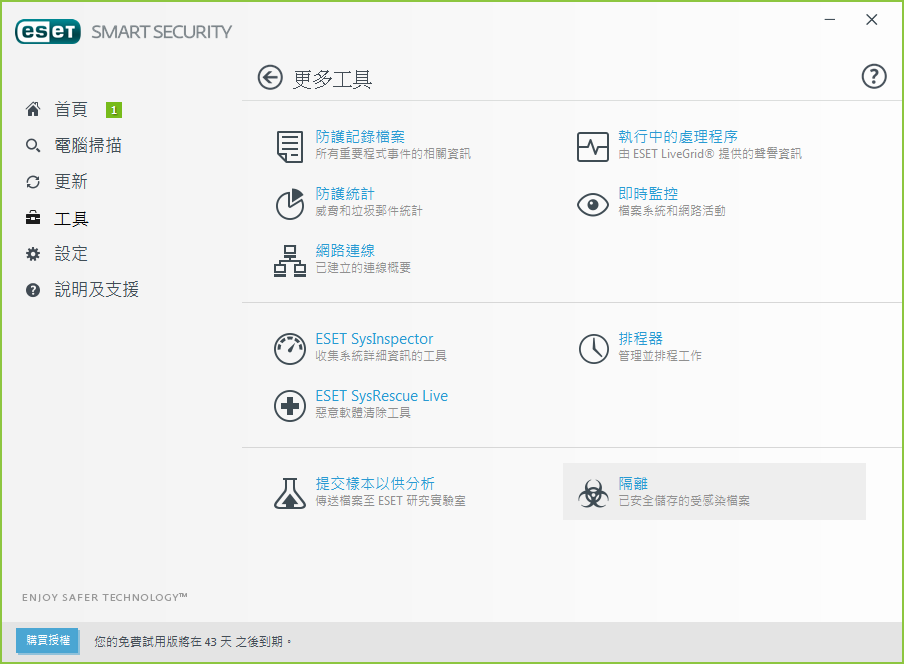Click the green notification badge on 首頁
Viewport: 904px width, 664px height.
pyautogui.click(x=114, y=110)
